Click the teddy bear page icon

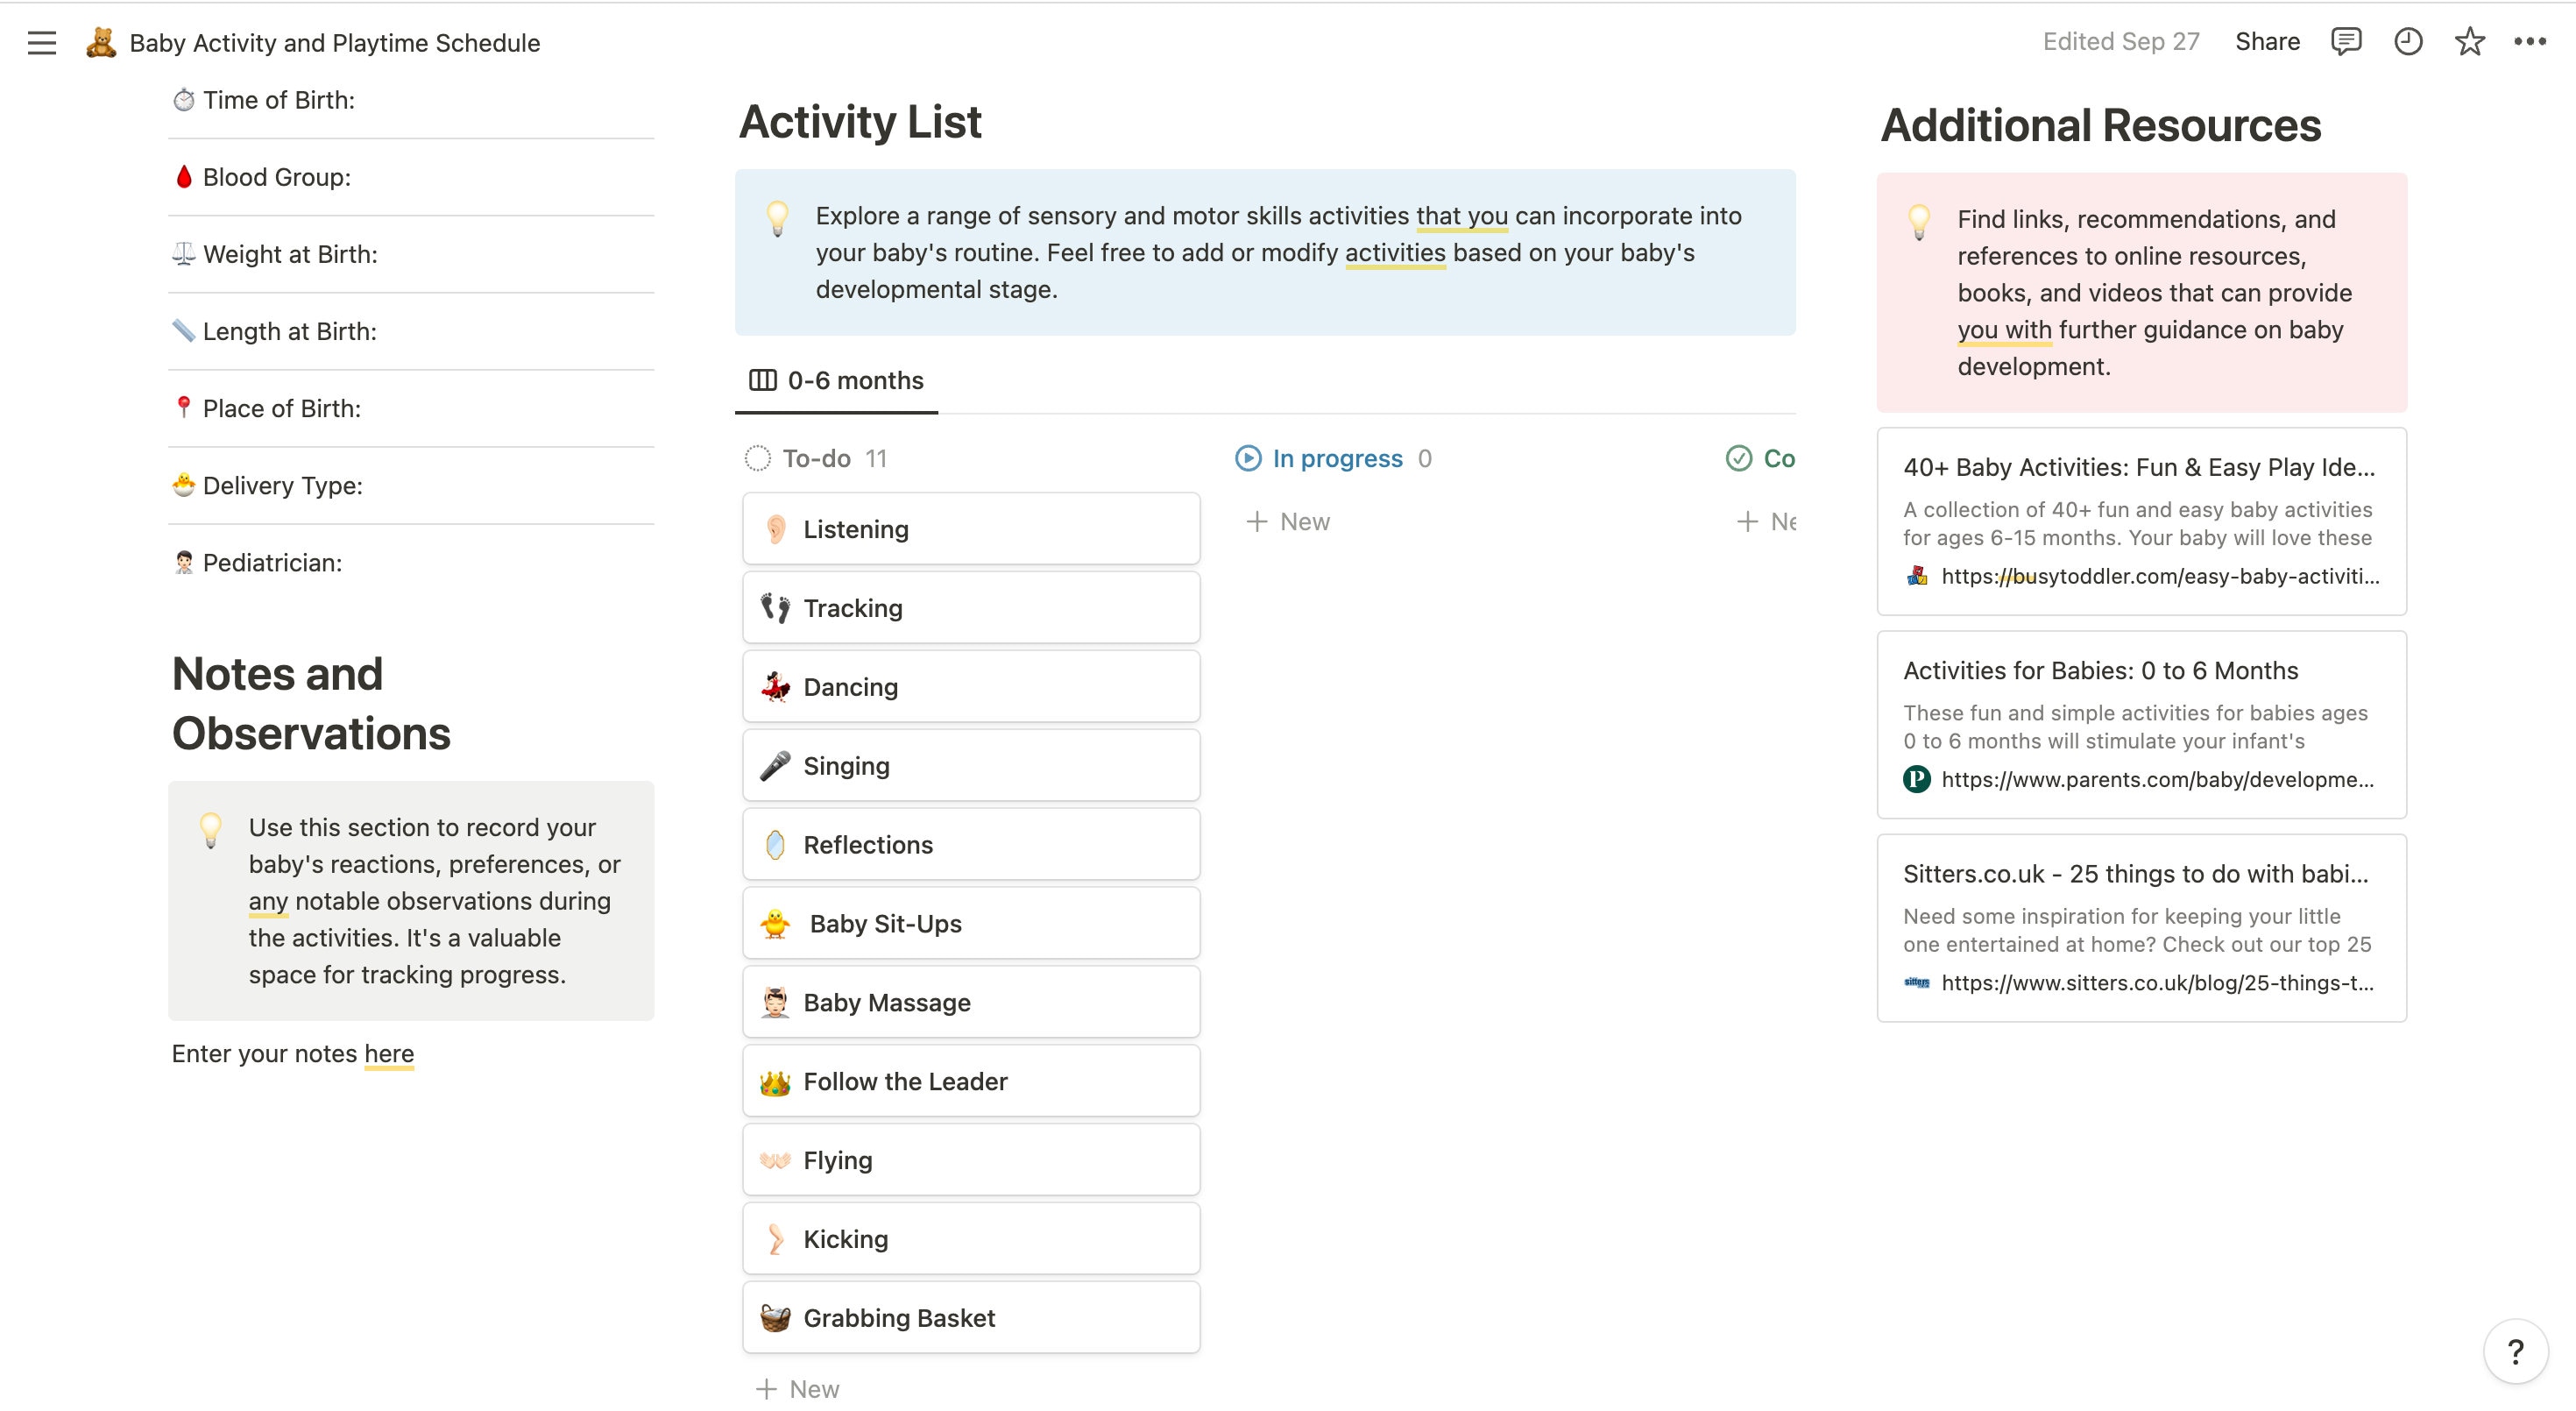click(101, 42)
